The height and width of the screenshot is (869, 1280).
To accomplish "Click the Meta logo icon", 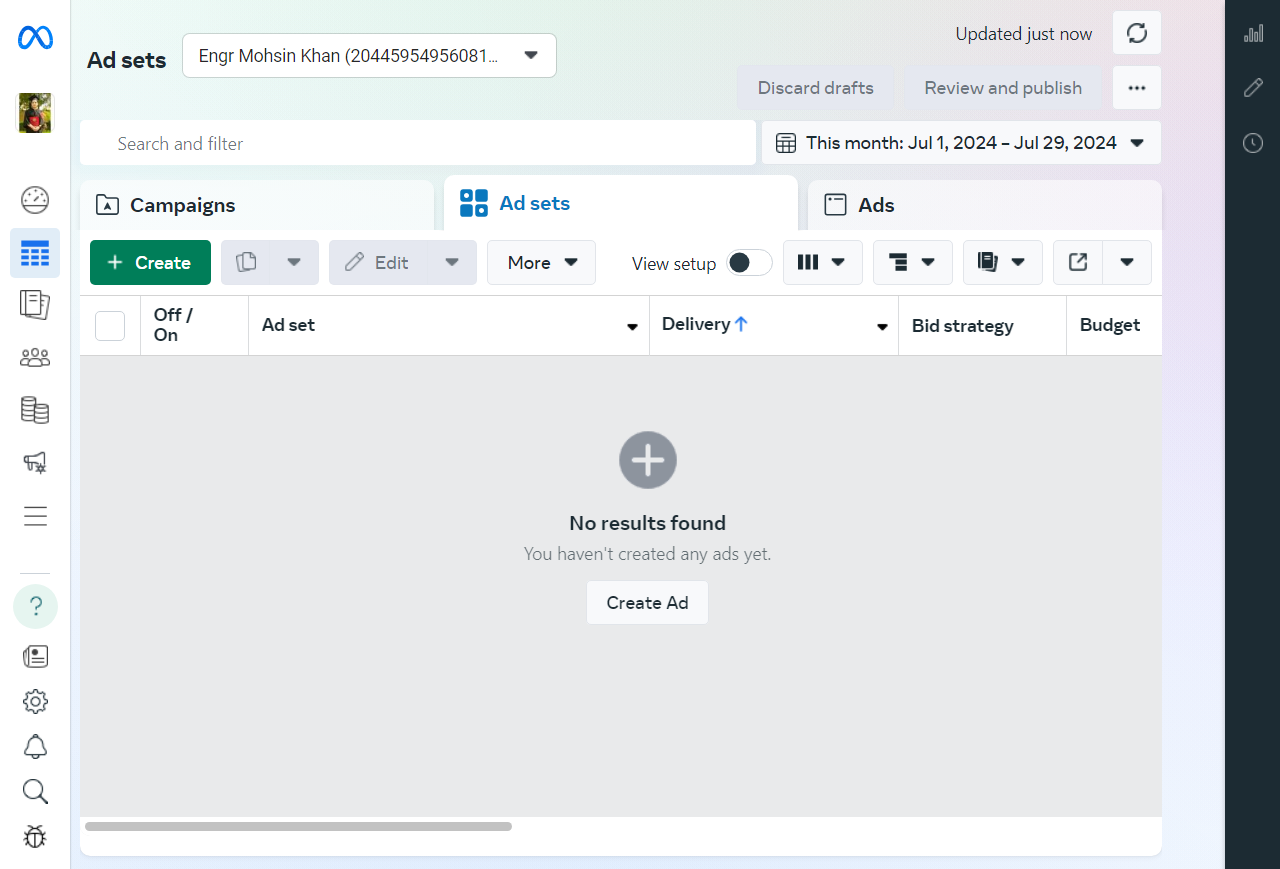I will [x=35, y=39].
